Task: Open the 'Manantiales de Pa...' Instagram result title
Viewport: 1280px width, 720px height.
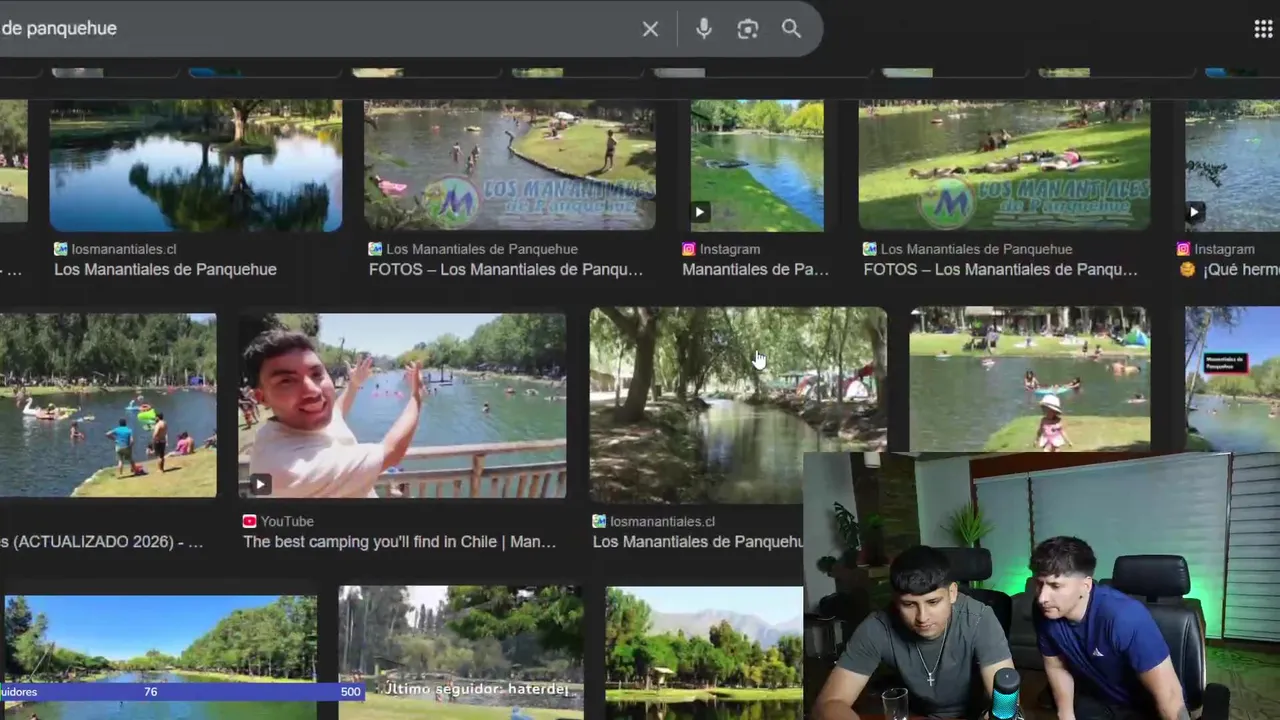Action: tap(755, 269)
